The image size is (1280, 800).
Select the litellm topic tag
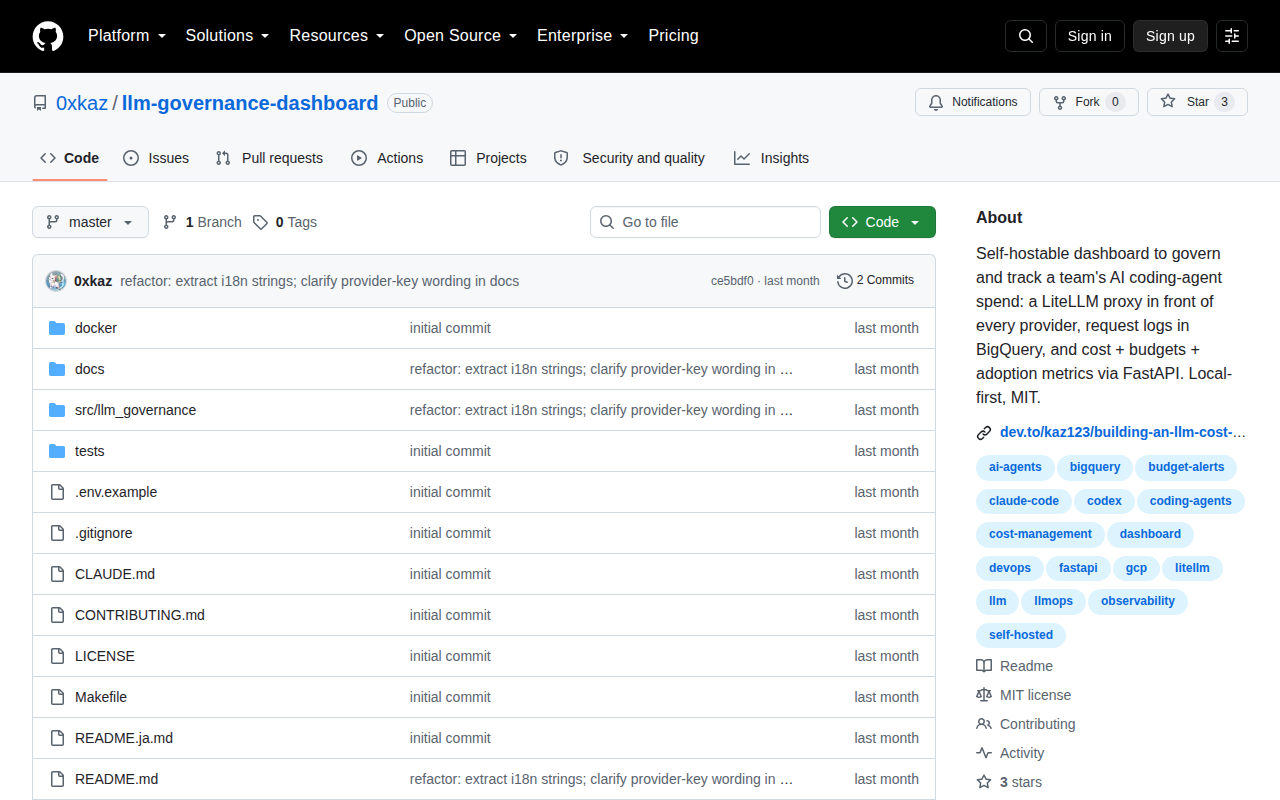[x=1192, y=568]
